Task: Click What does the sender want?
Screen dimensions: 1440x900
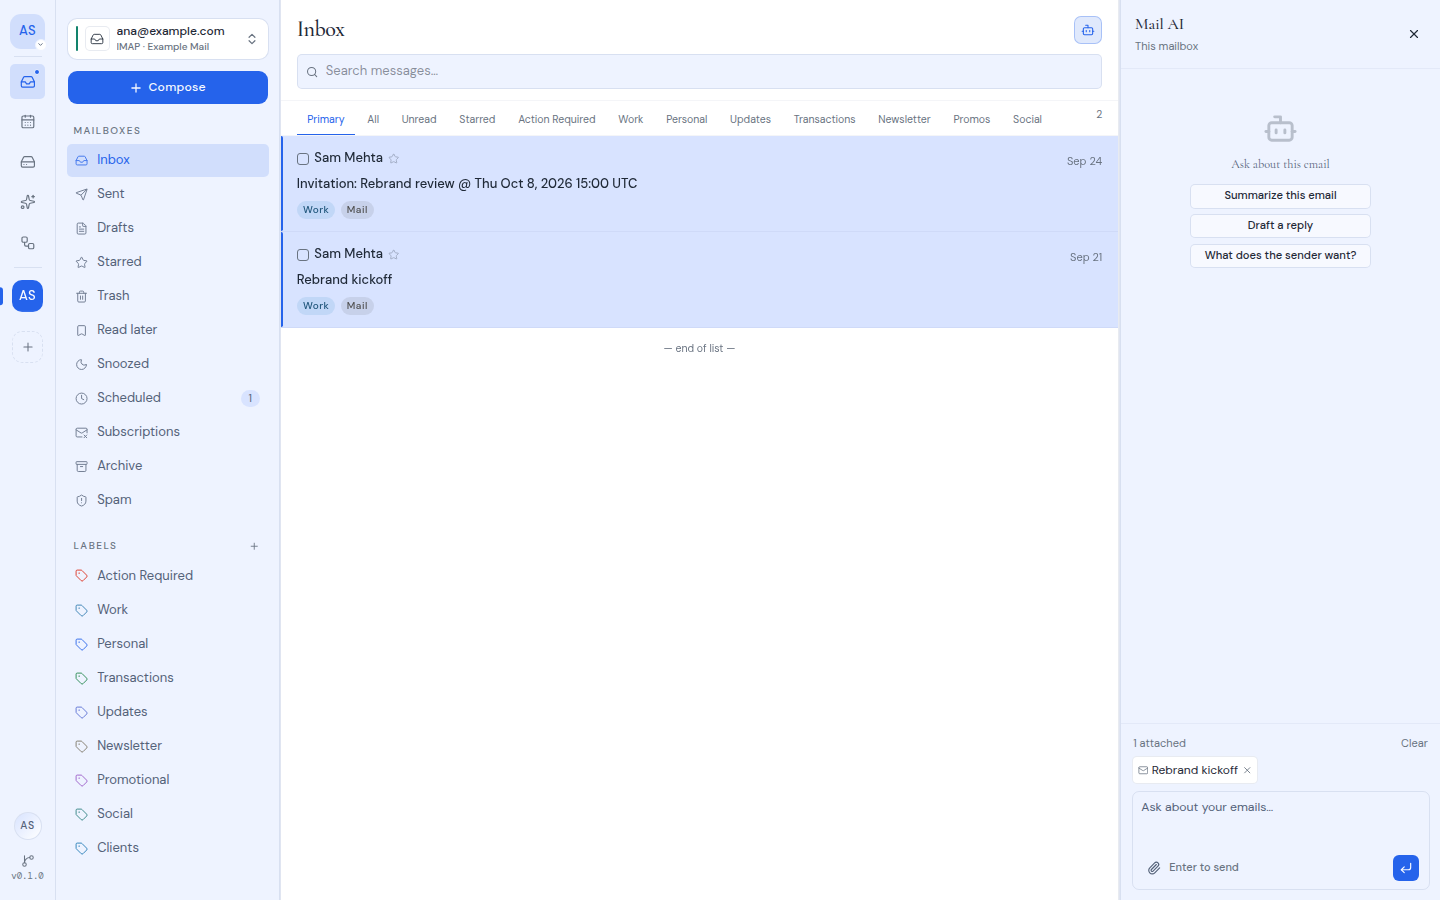Action: tap(1280, 256)
